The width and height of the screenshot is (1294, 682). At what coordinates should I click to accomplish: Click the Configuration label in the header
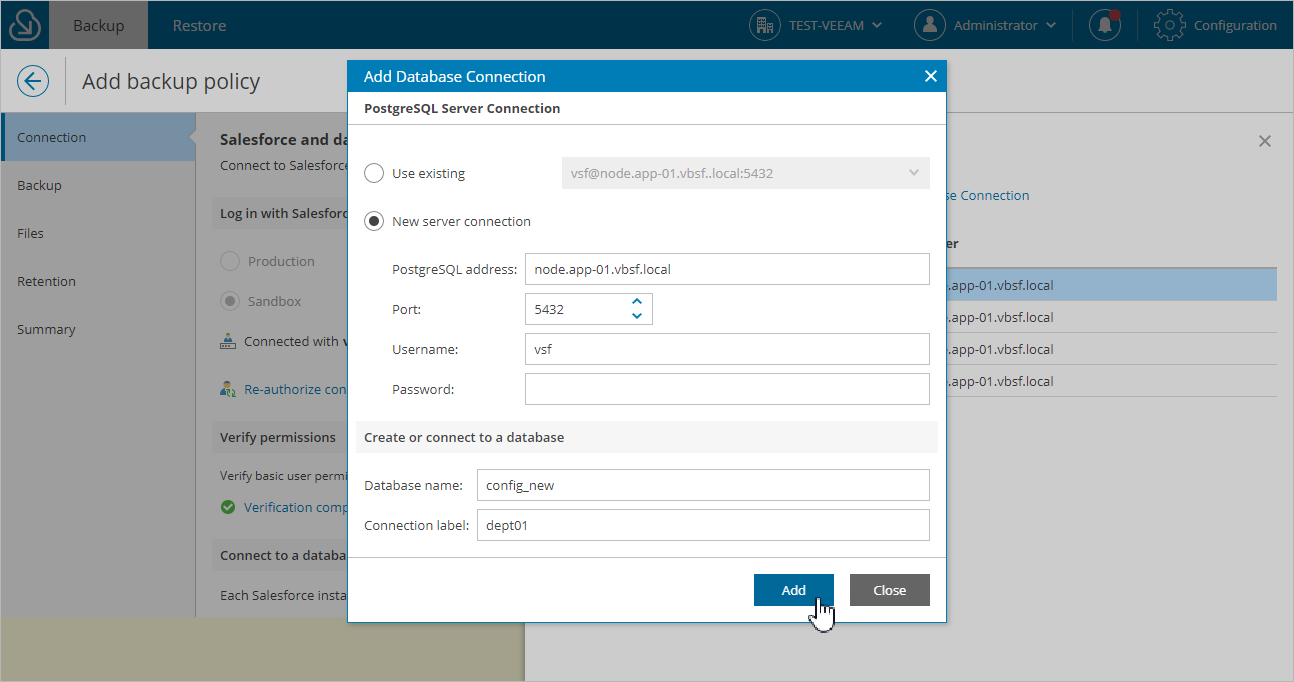coord(1235,25)
